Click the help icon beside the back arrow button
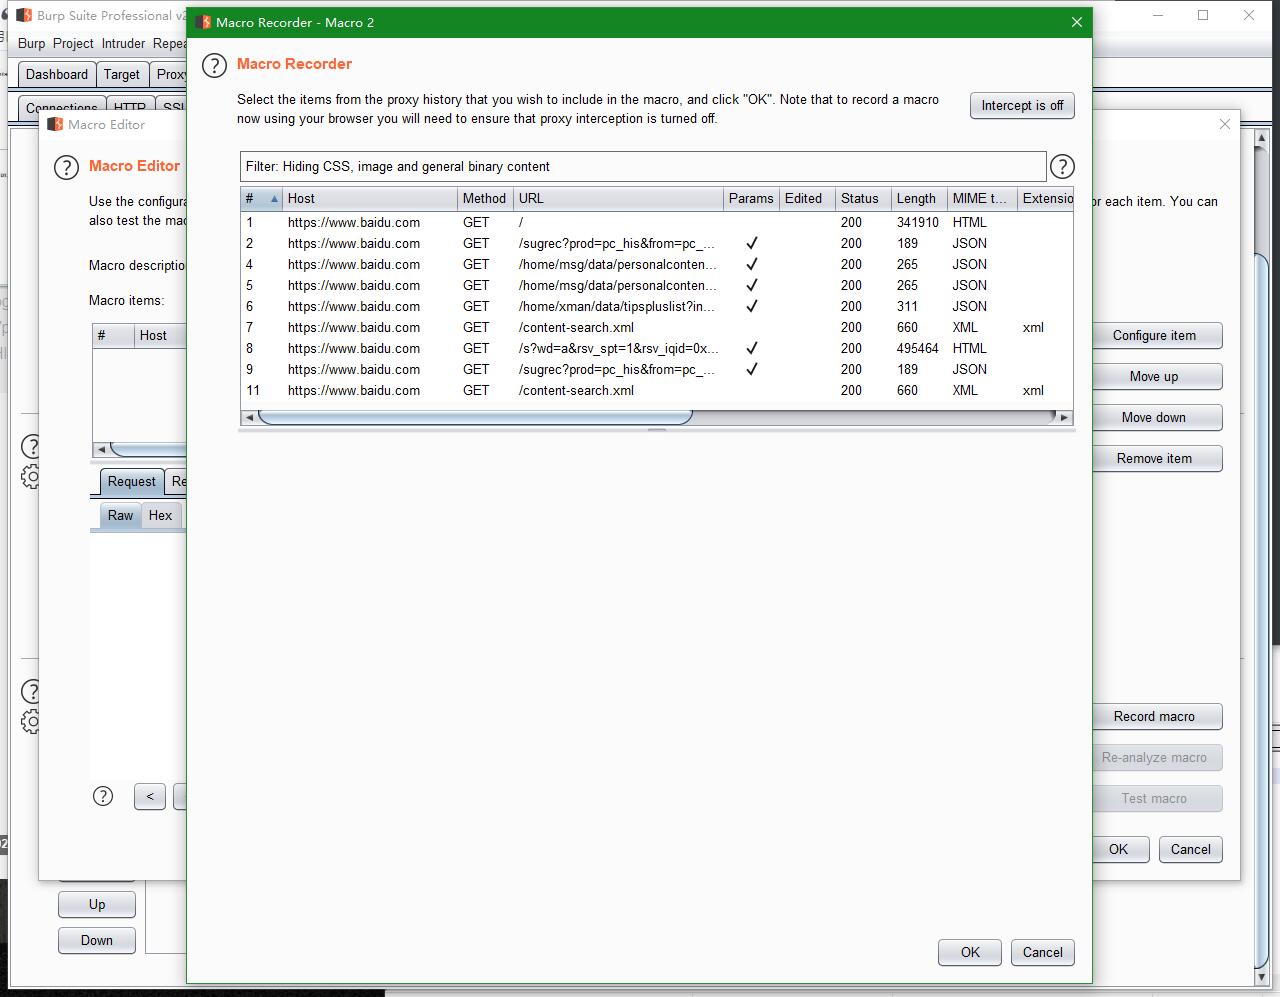The height and width of the screenshot is (997, 1280). (x=103, y=796)
